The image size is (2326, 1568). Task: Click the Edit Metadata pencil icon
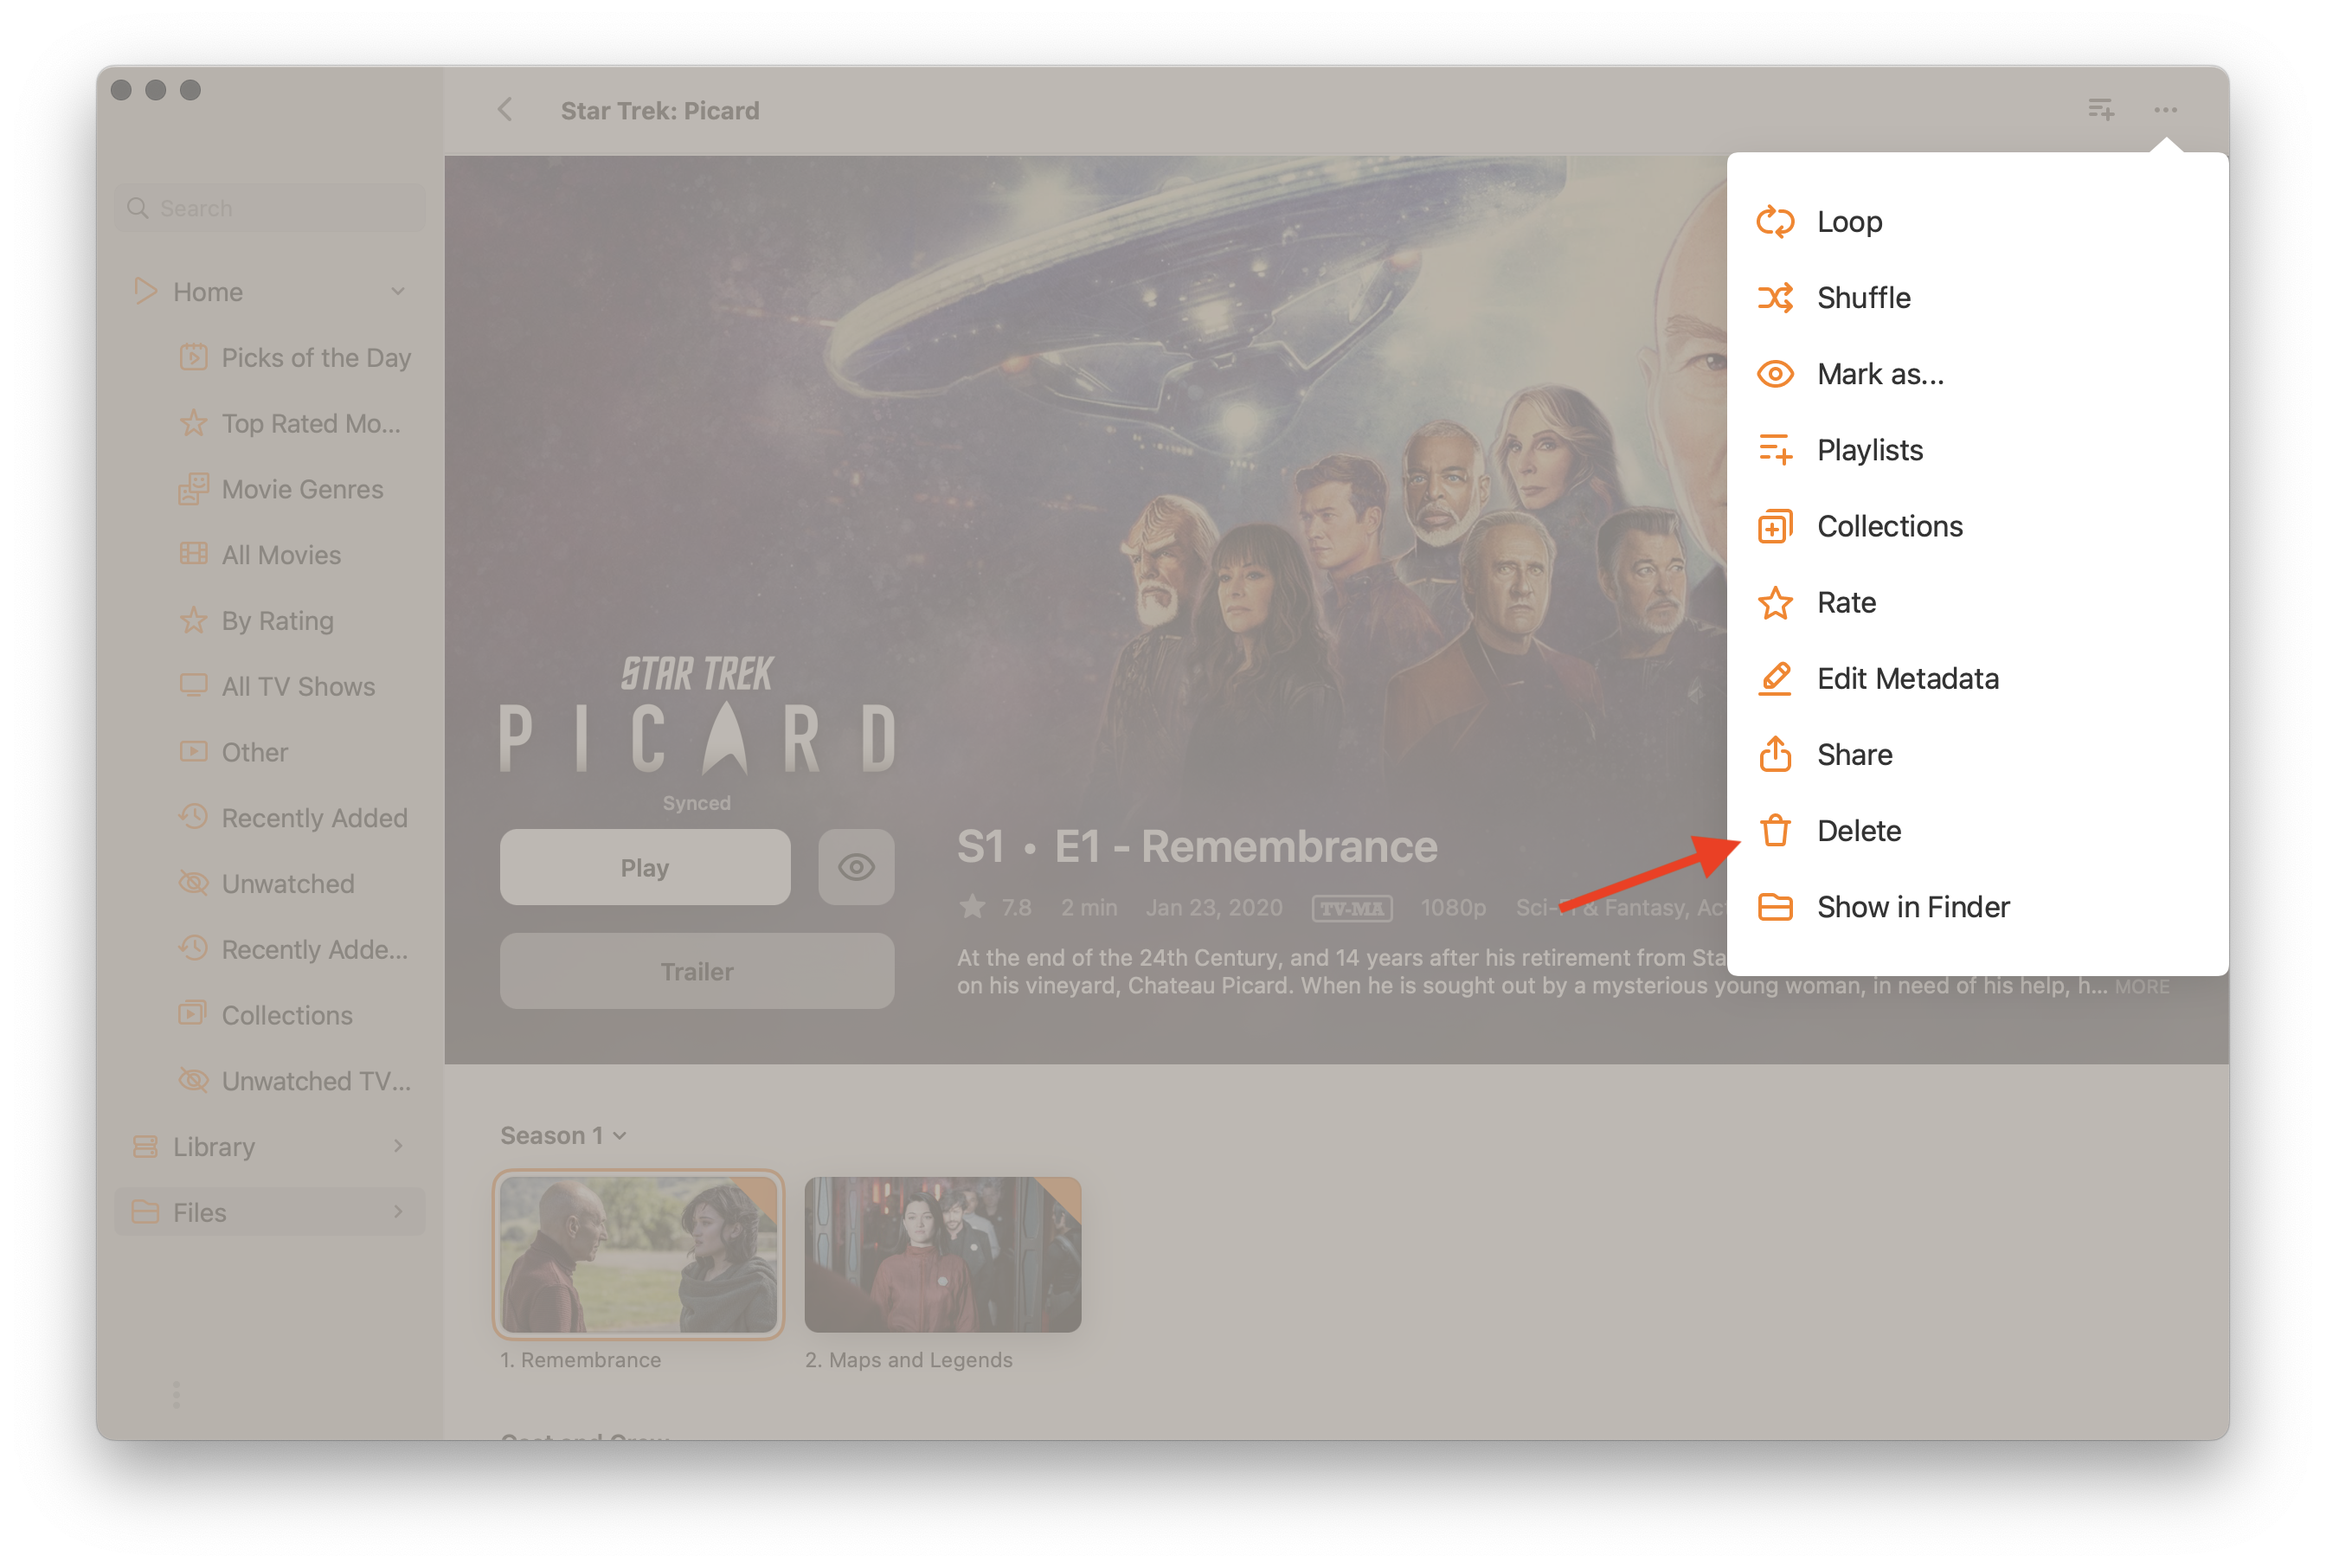pyautogui.click(x=1775, y=678)
